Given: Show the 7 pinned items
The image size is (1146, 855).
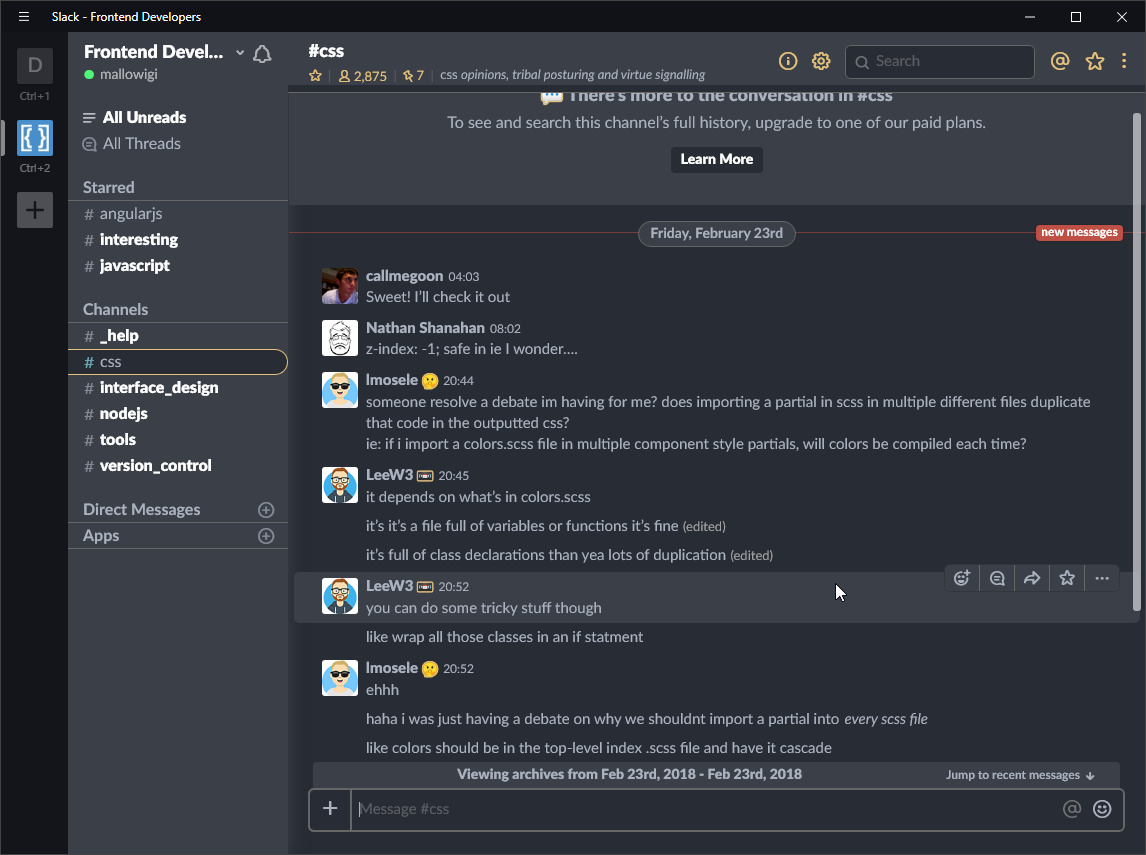Looking at the screenshot, I should [x=414, y=75].
